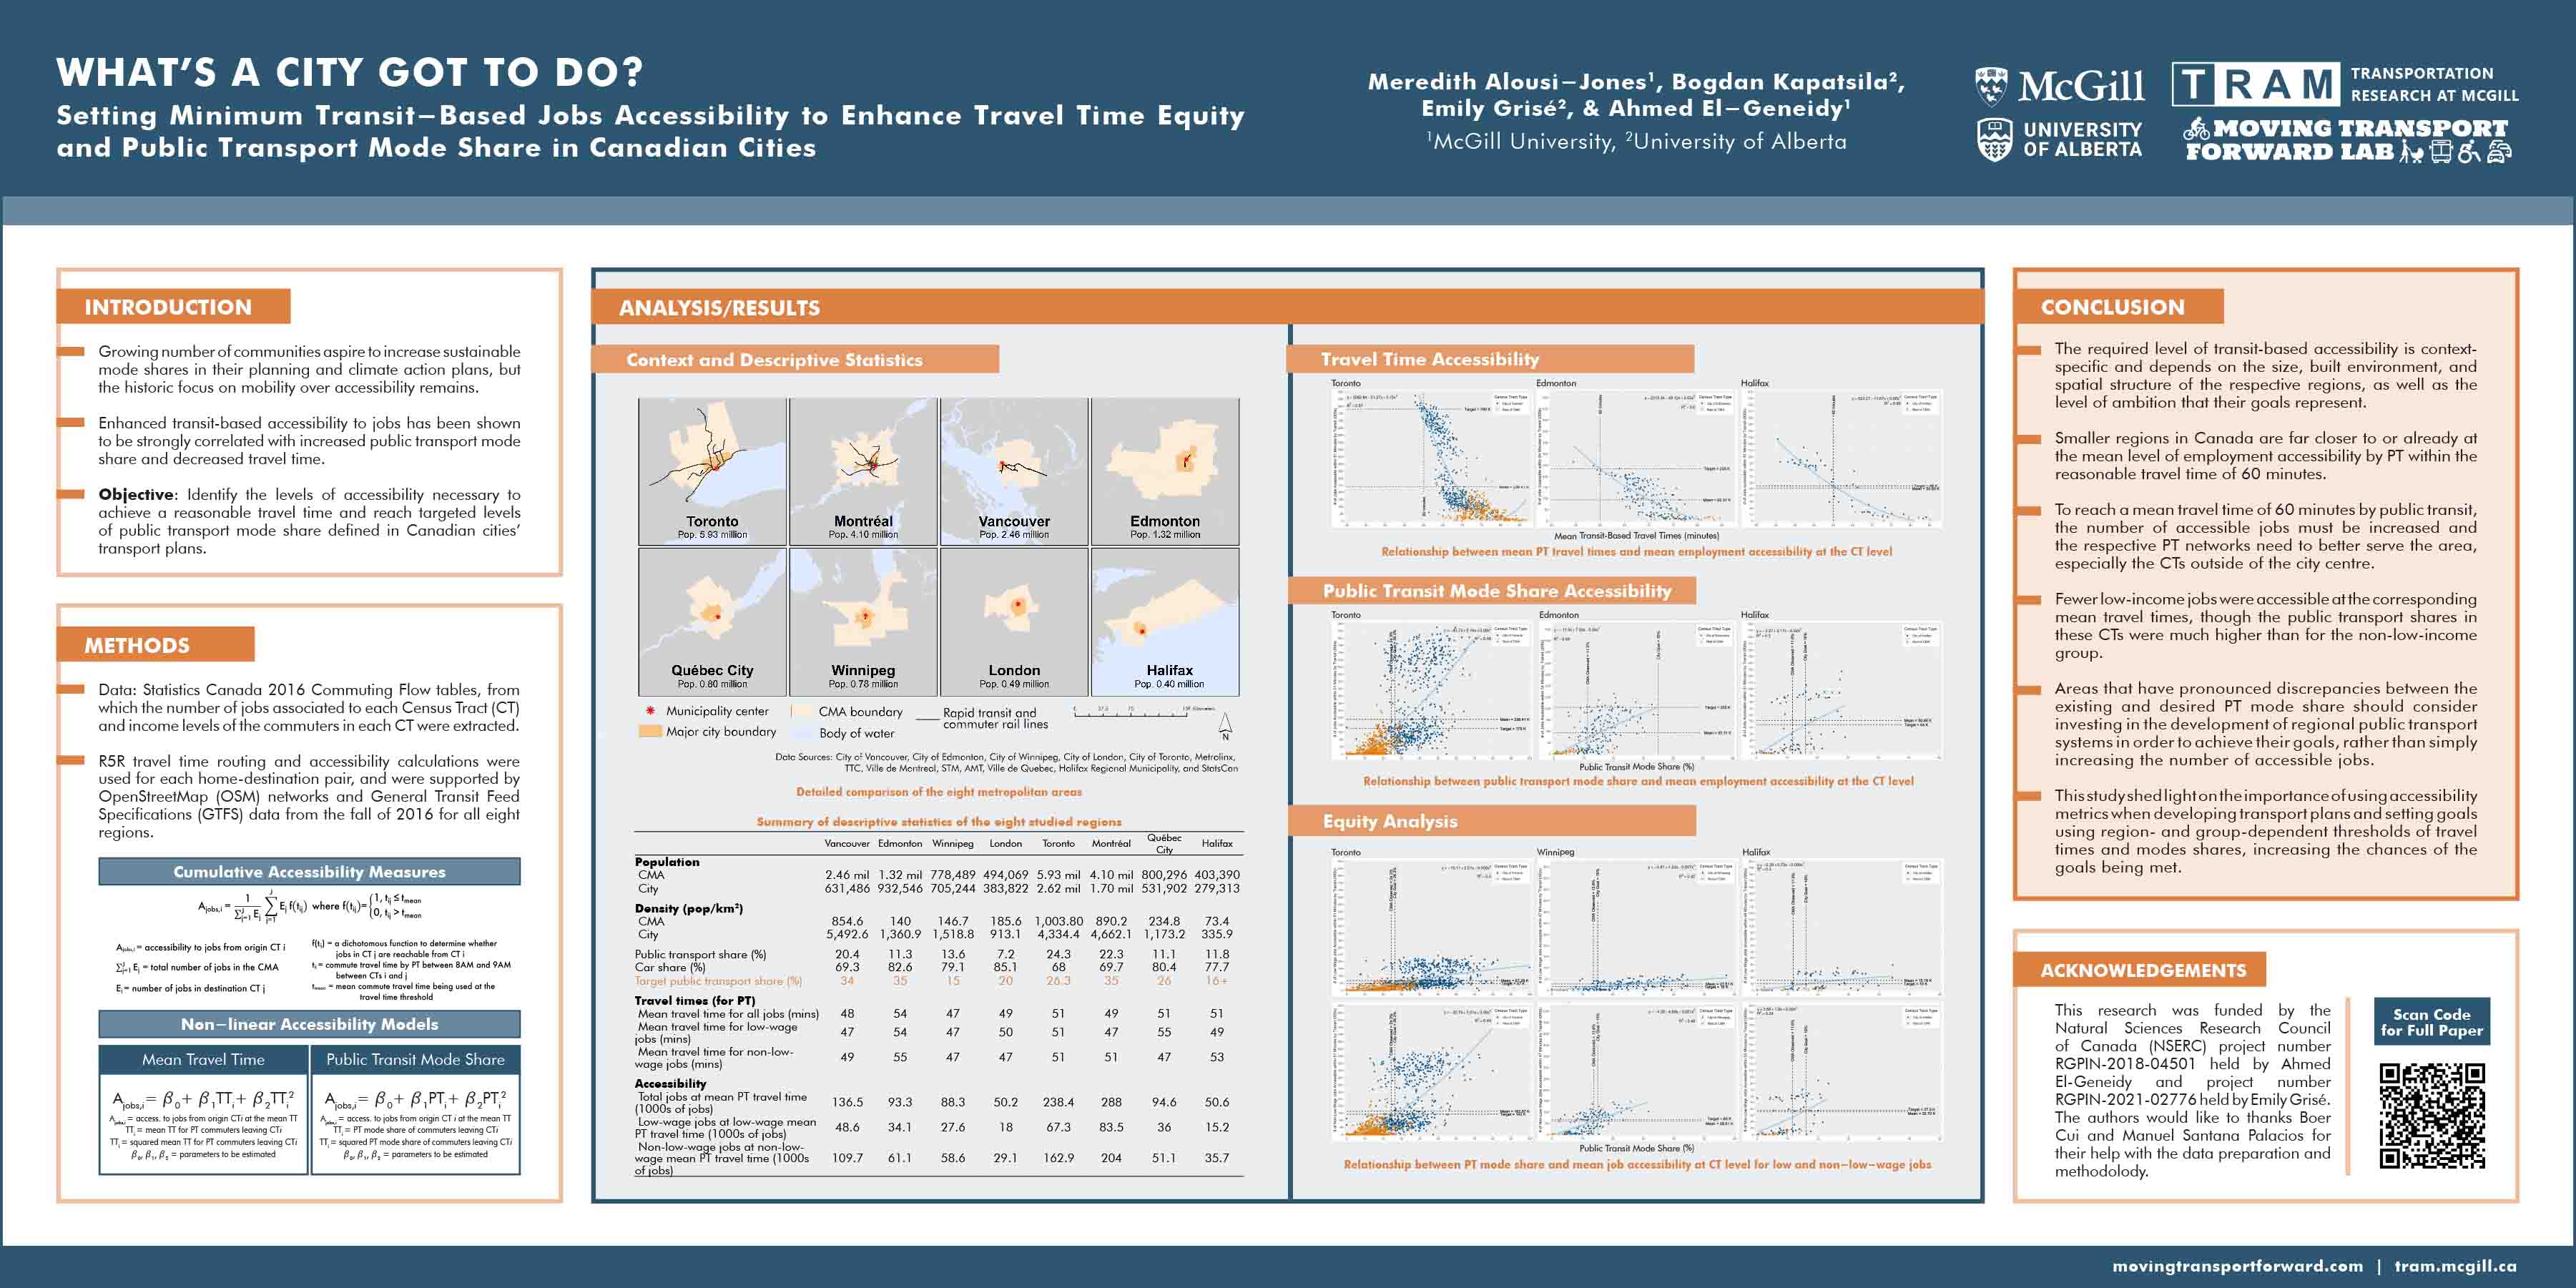
Task: Select the Halifax map thumbnail
Action: coord(1165,621)
